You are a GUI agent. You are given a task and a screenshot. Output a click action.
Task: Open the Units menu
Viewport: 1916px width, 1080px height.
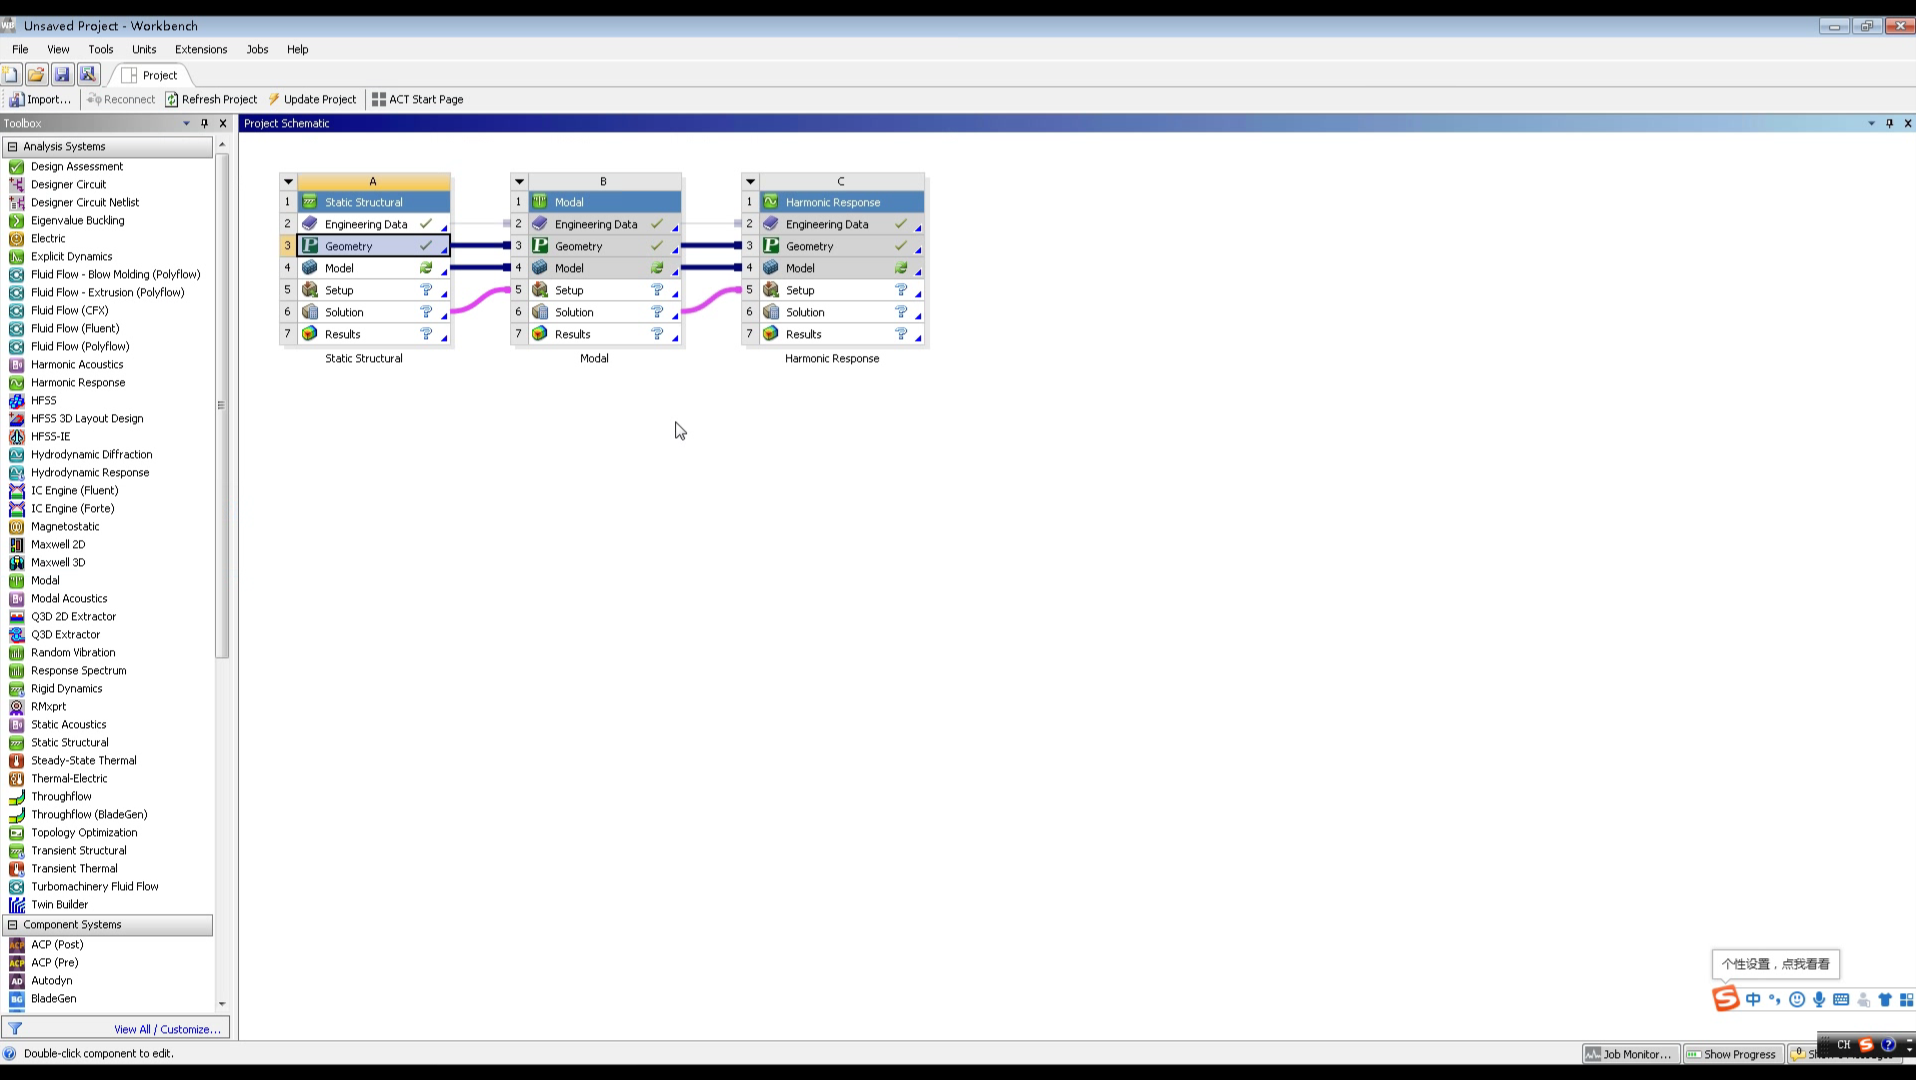[x=144, y=49]
